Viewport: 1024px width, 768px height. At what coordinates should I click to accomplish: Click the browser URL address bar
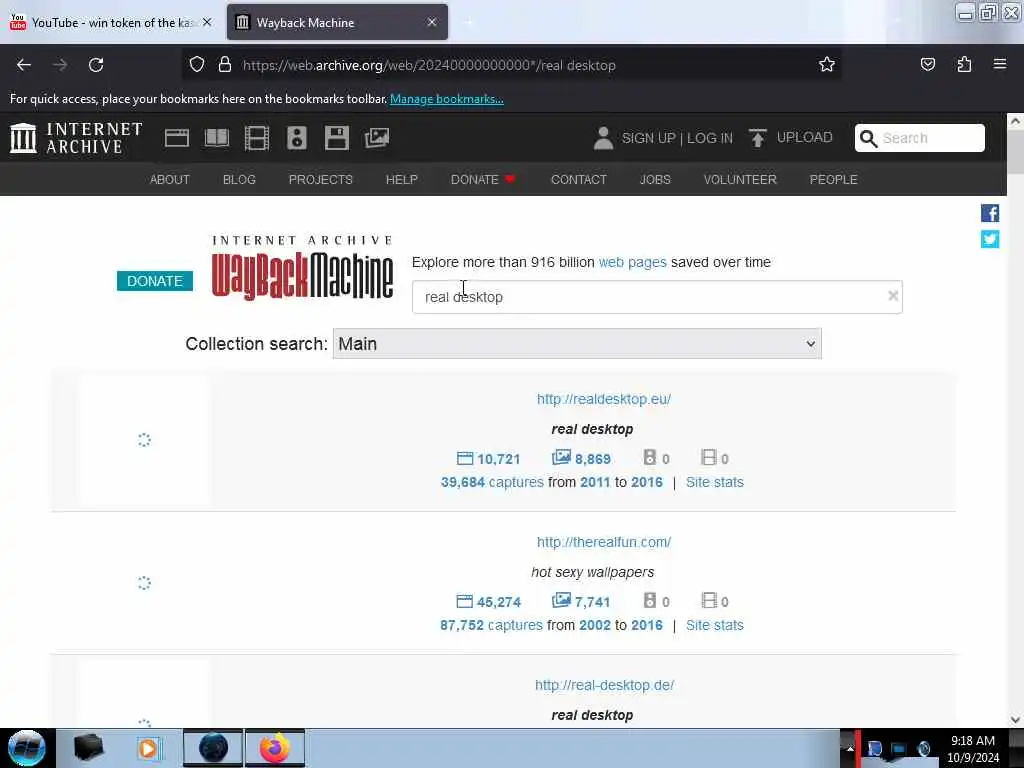coord(513,65)
